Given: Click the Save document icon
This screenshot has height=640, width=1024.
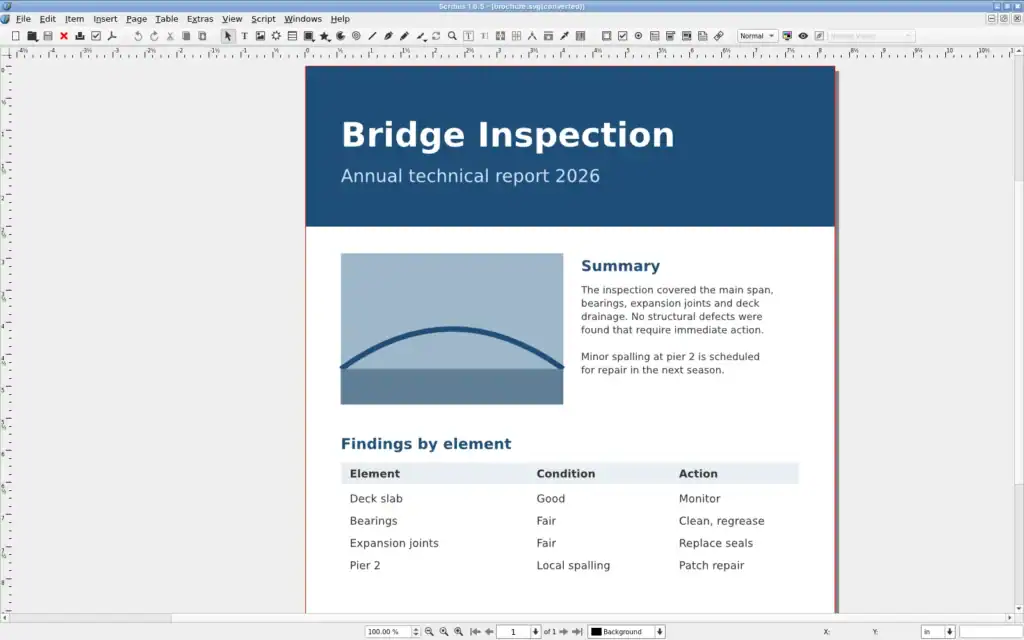Looking at the screenshot, I should [48, 36].
